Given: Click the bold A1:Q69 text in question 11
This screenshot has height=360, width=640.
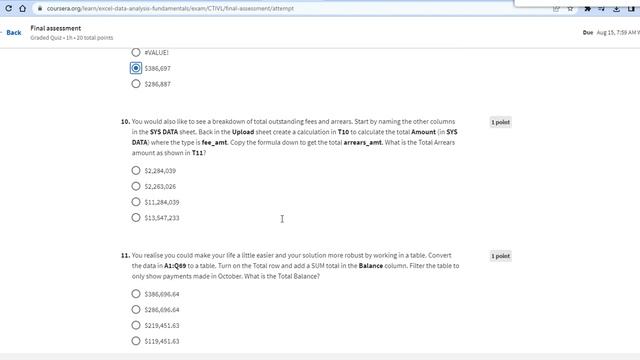Looking at the screenshot, I should point(175,266).
